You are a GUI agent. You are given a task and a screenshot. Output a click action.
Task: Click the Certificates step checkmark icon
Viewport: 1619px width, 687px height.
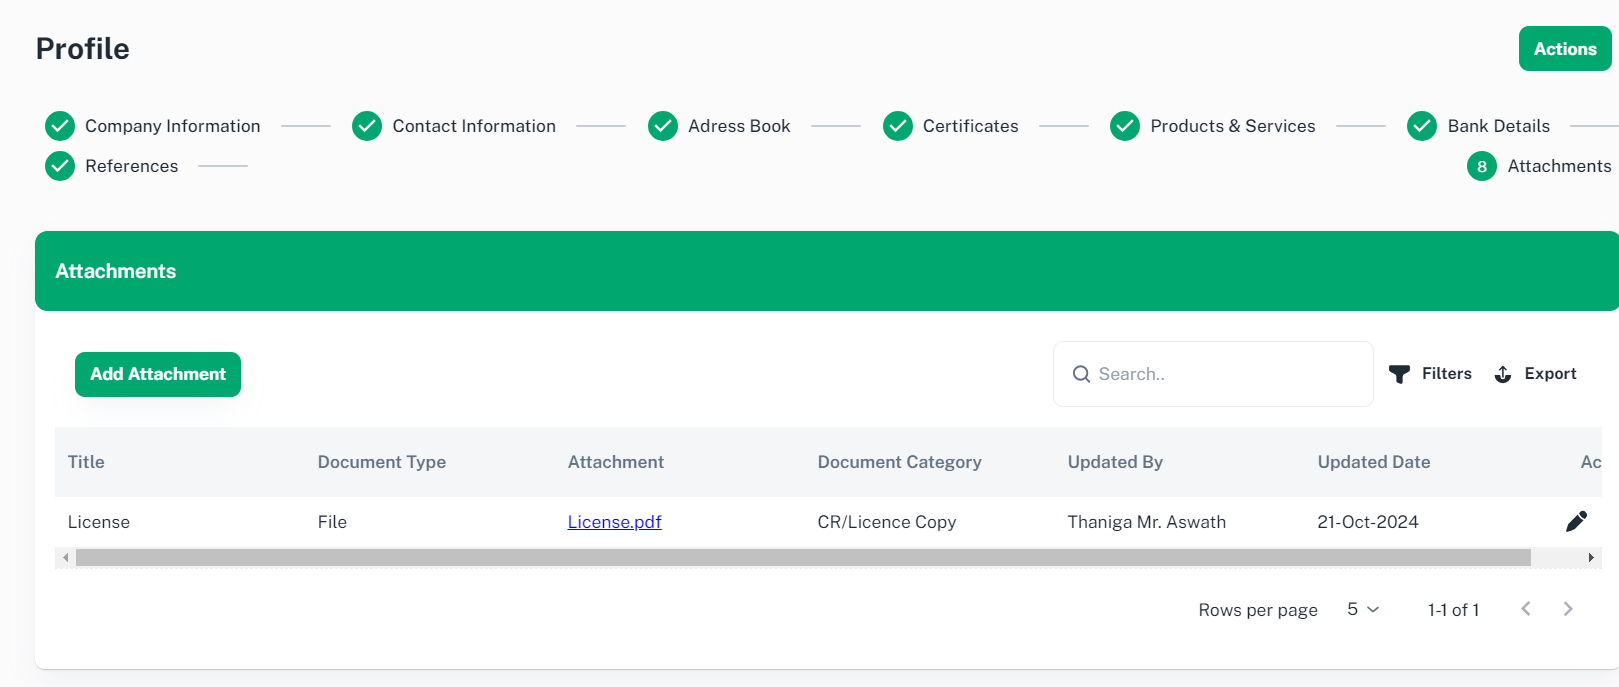tap(898, 126)
